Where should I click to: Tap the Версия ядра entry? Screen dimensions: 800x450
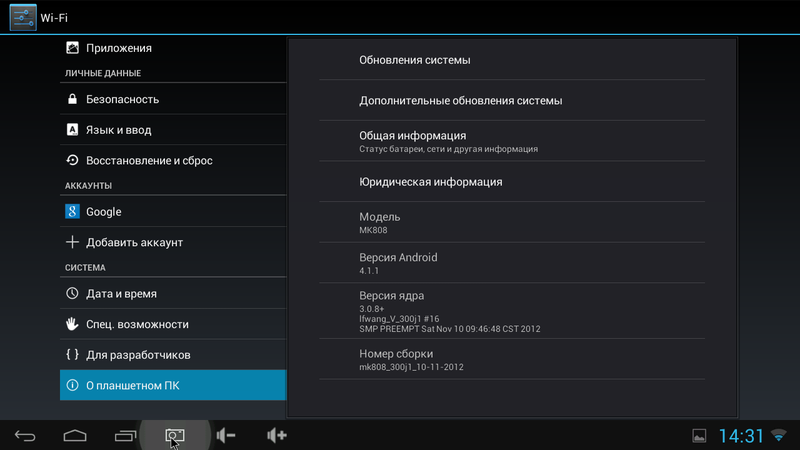(512, 311)
